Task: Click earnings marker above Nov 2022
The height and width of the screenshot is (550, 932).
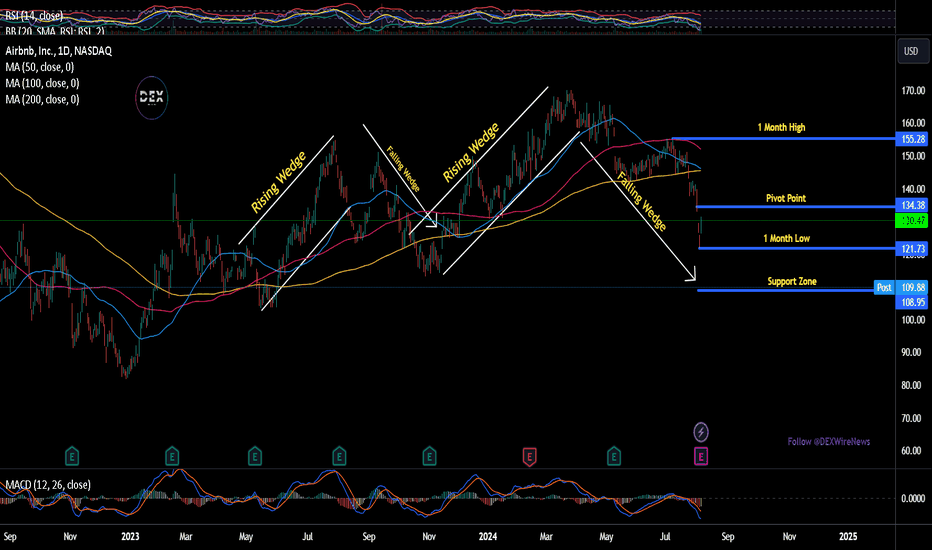Action: 72,457
